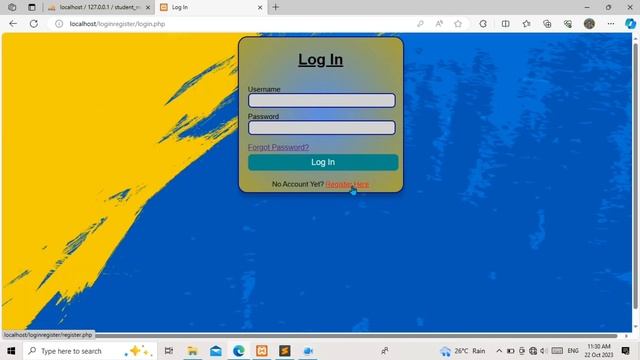Open Sublime Text from the taskbar

pos(284,351)
